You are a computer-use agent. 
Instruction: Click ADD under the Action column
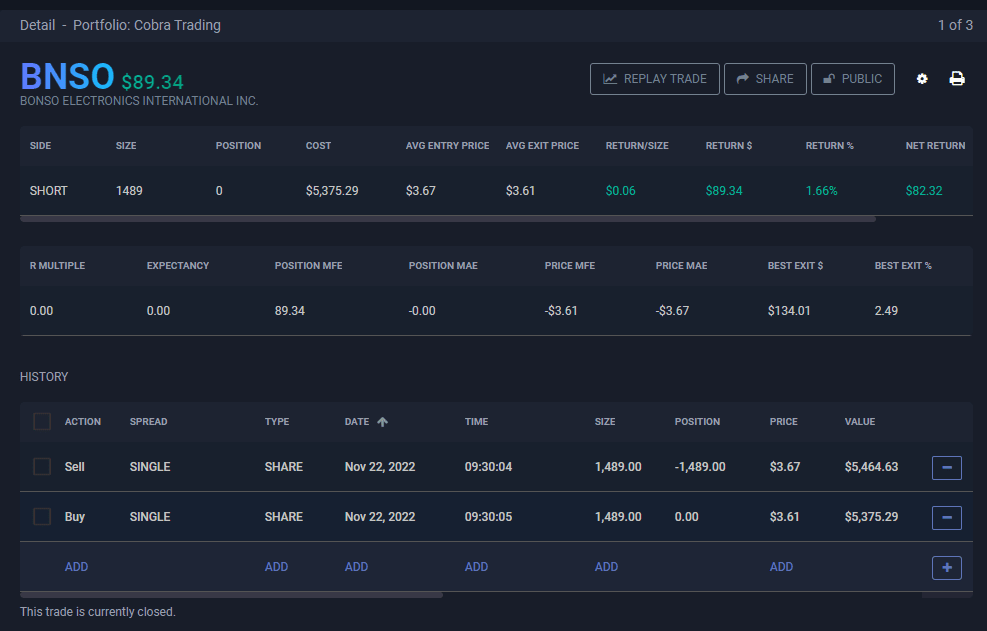[77, 567]
